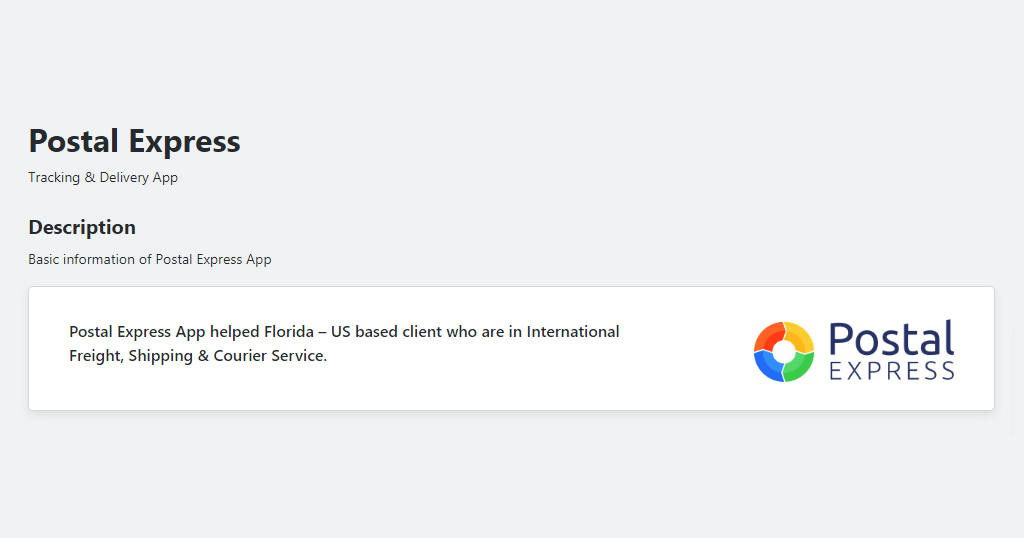This screenshot has width=1024, height=538.
Task: Click the Postal Express circular logo icon
Action: 784,351
